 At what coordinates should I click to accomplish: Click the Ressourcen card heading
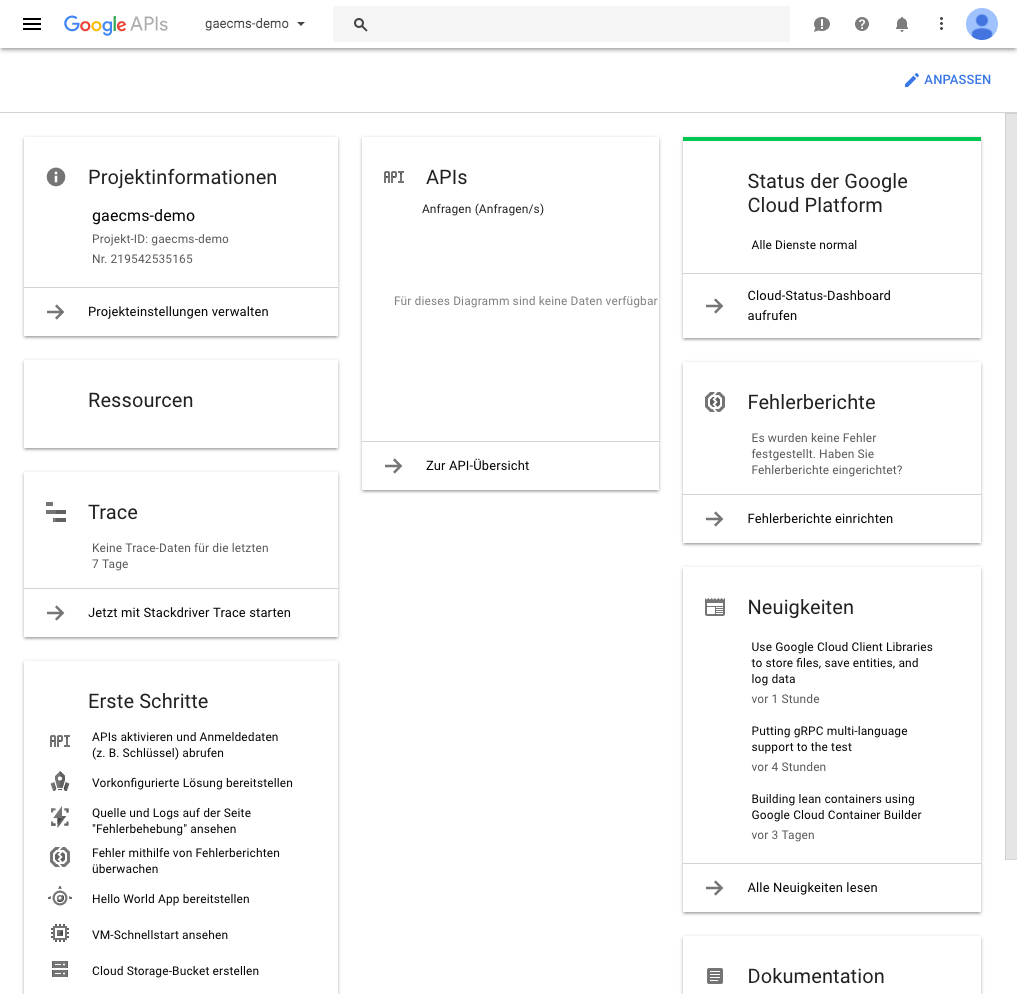141,400
